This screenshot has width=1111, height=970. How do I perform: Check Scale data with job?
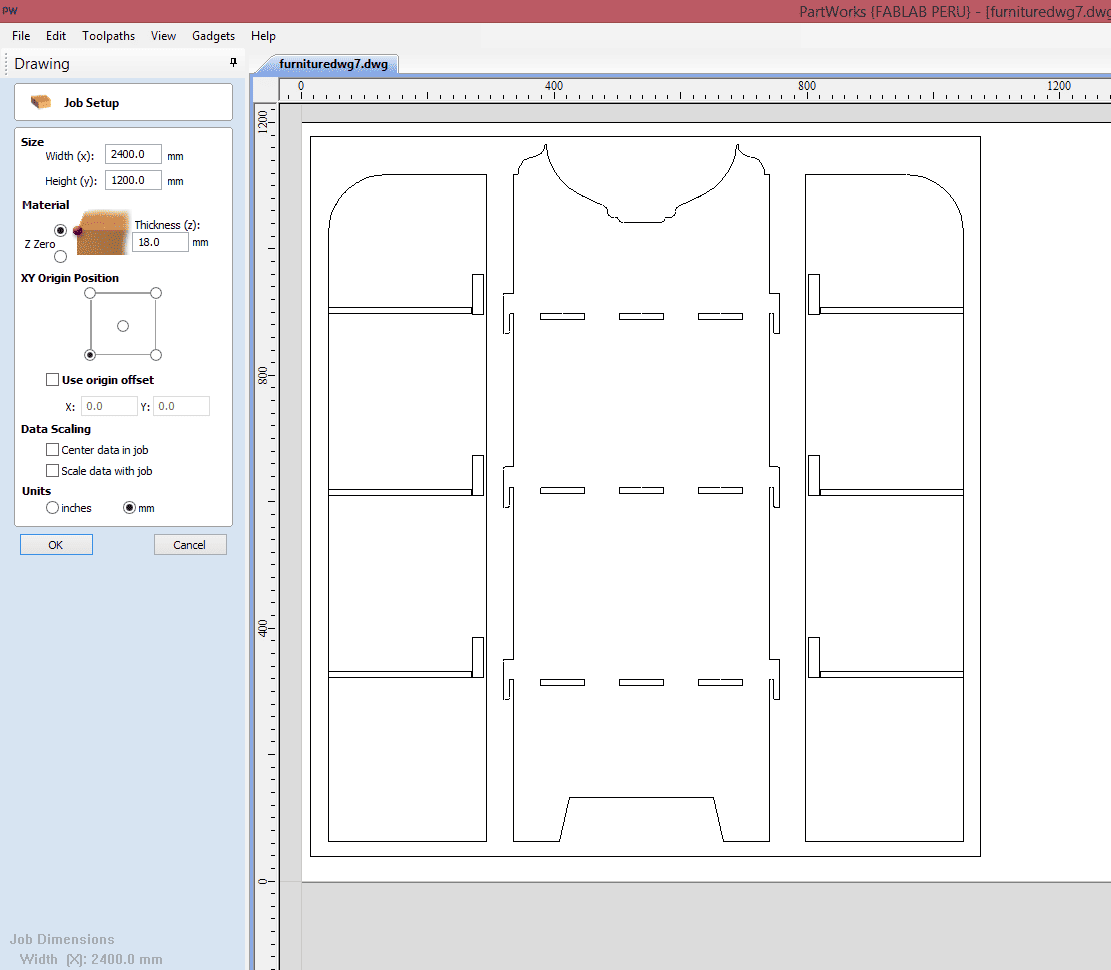[52, 470]
